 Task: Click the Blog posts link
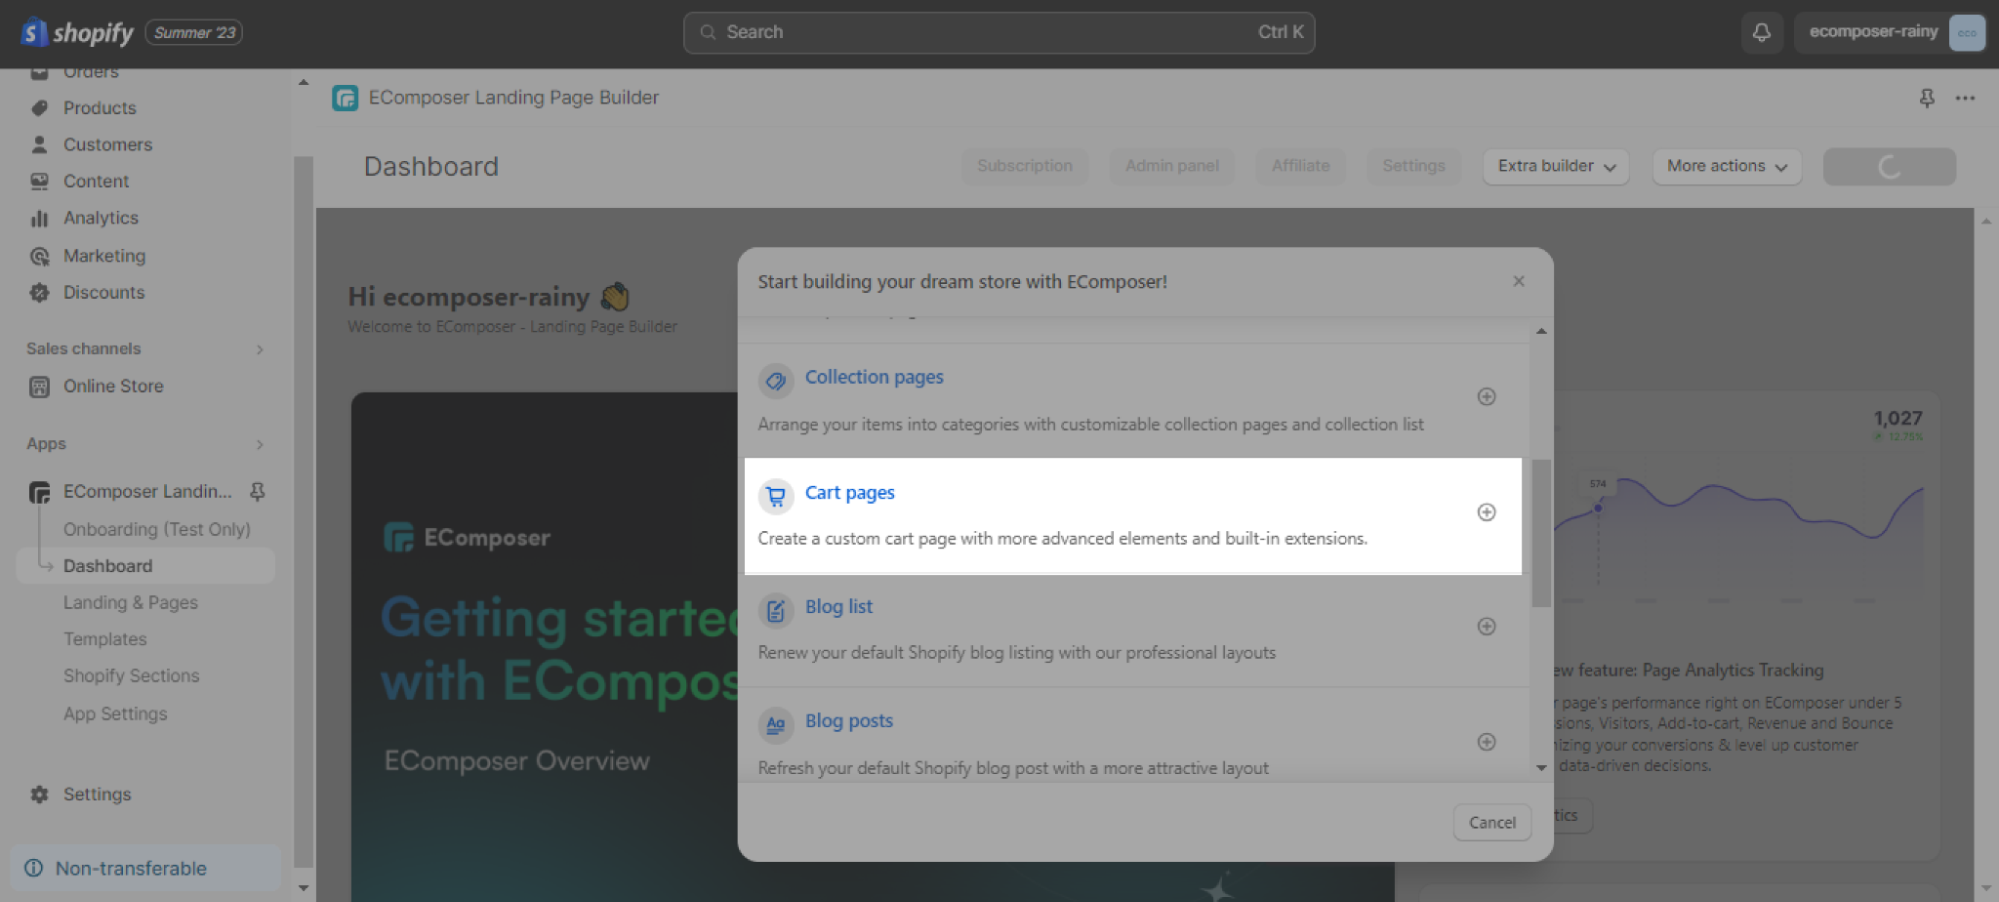(849, 721)
